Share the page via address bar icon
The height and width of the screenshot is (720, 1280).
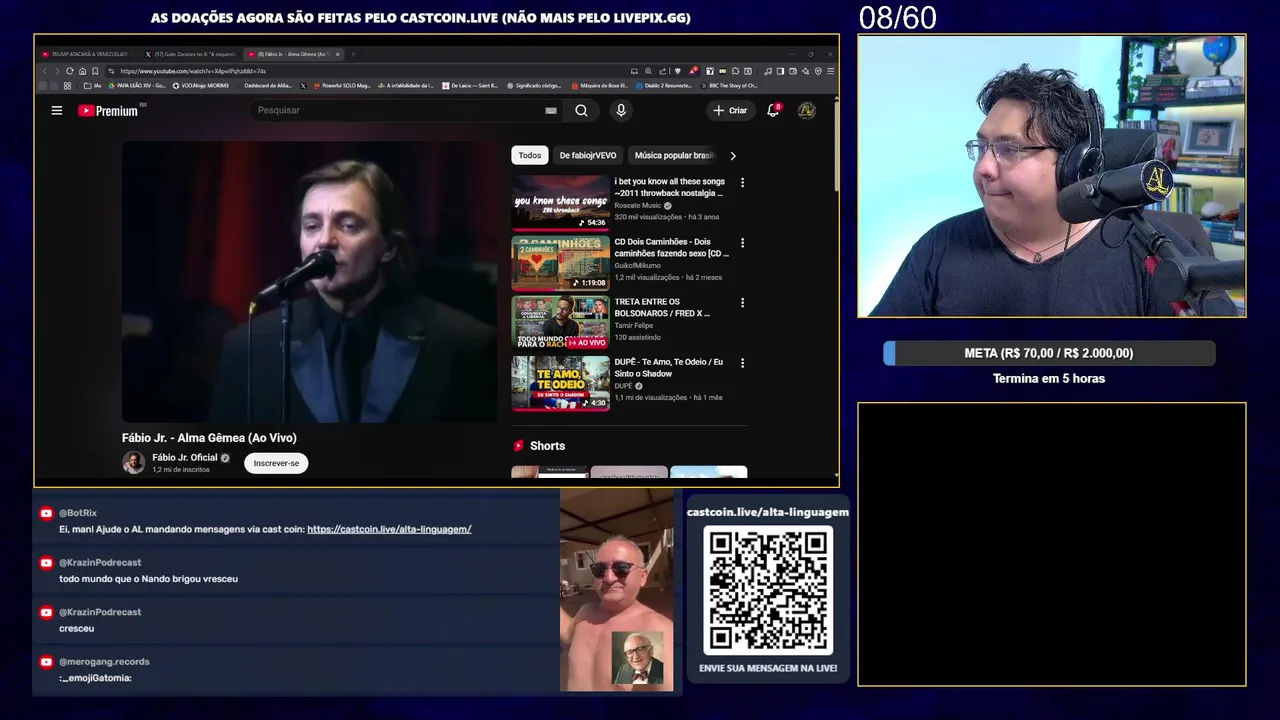(662, 71)
